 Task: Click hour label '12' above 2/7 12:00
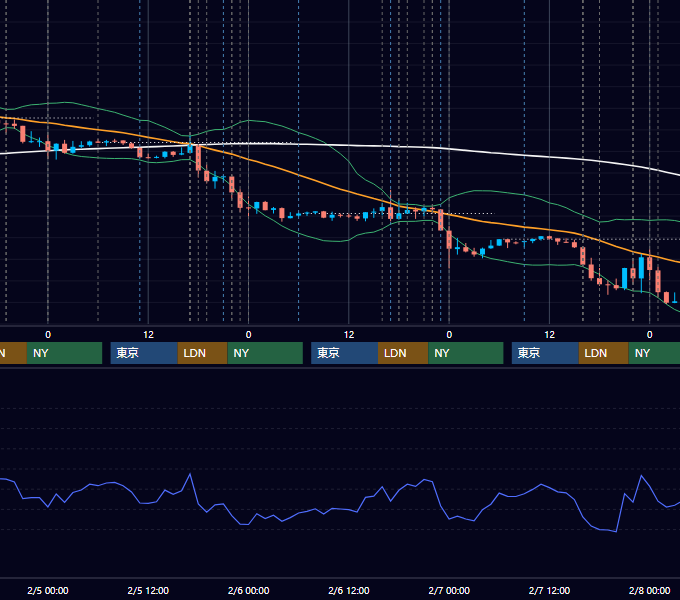point(549,335)
